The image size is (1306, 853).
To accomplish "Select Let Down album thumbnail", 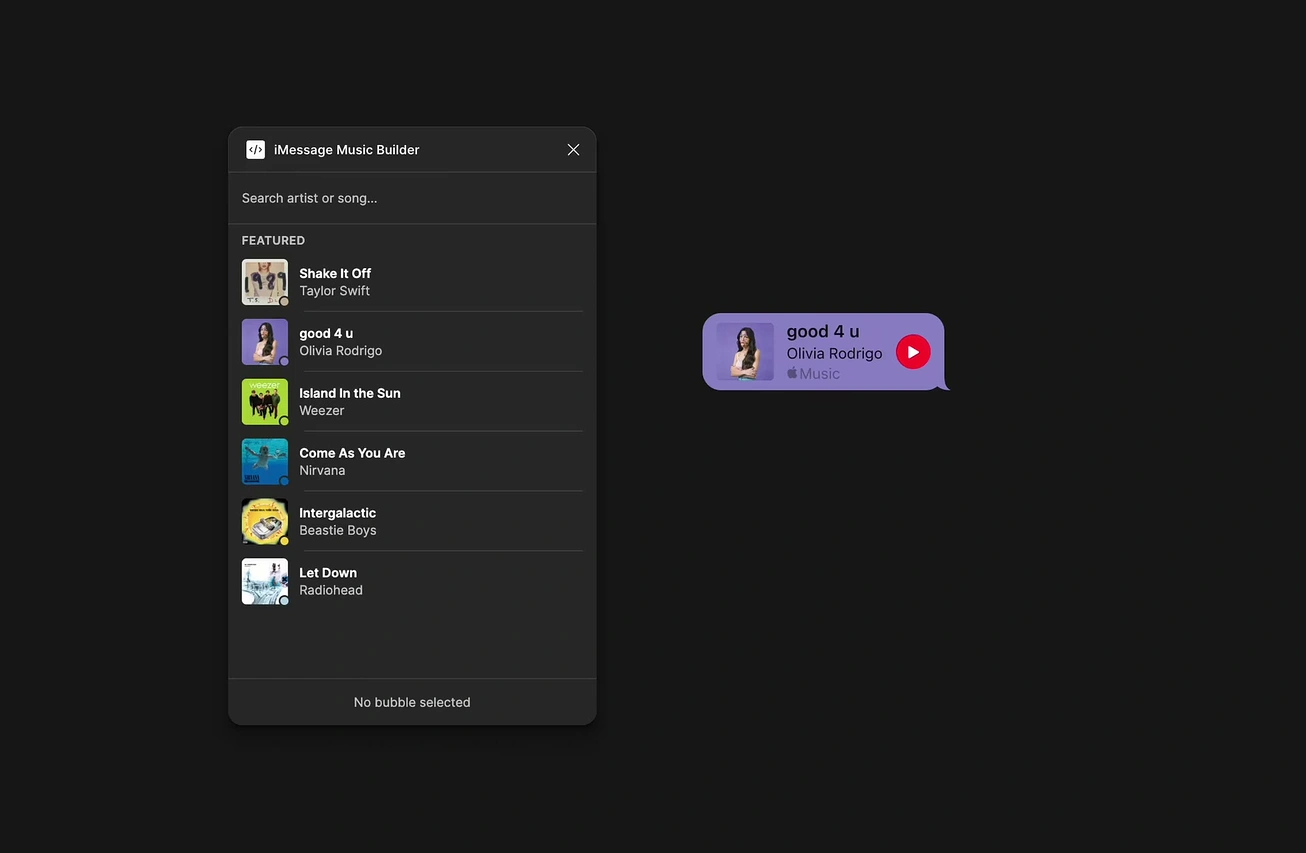I will tap(265, 582).
